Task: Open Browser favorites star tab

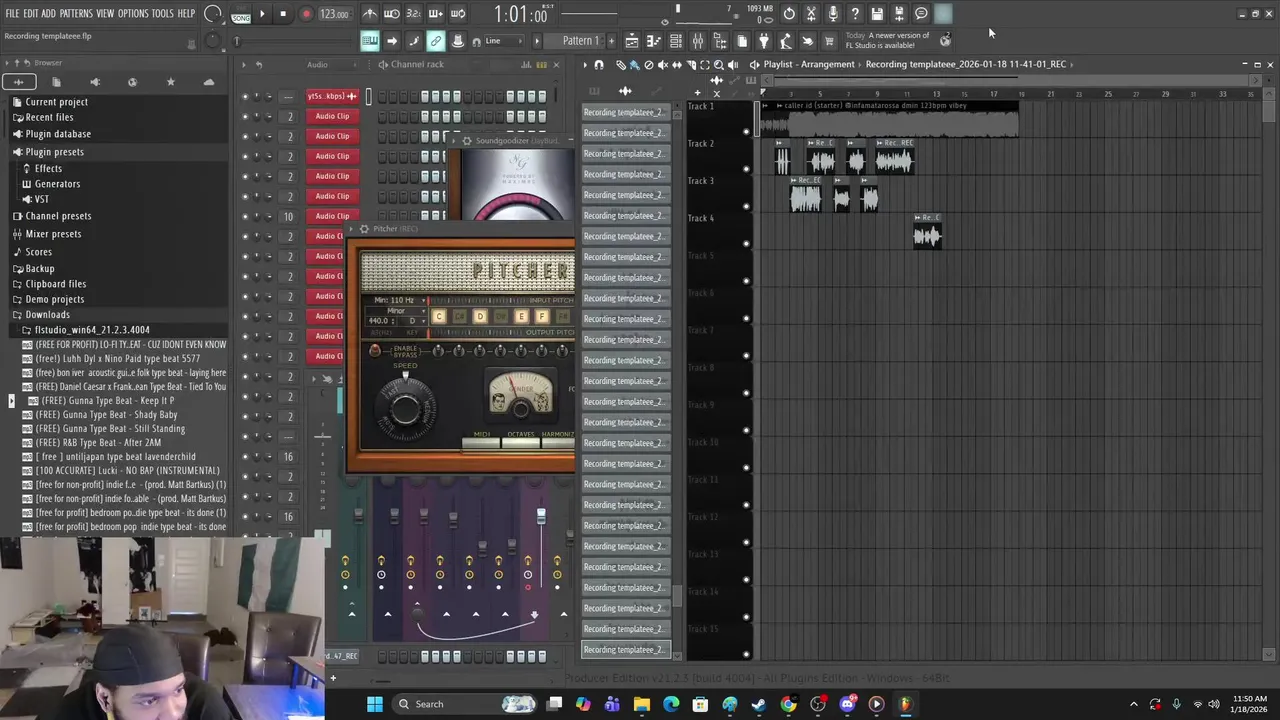Action: (x=170, y=82)
